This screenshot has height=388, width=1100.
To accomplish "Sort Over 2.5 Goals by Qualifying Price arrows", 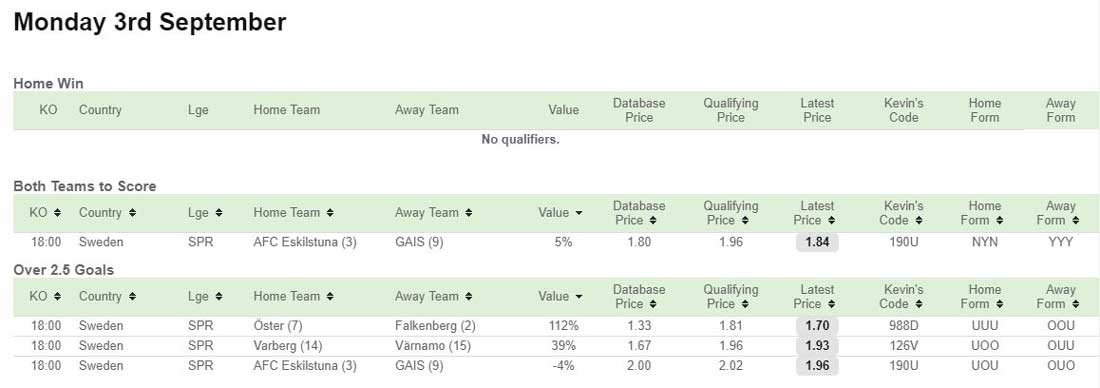I will (x=744, y=304).
